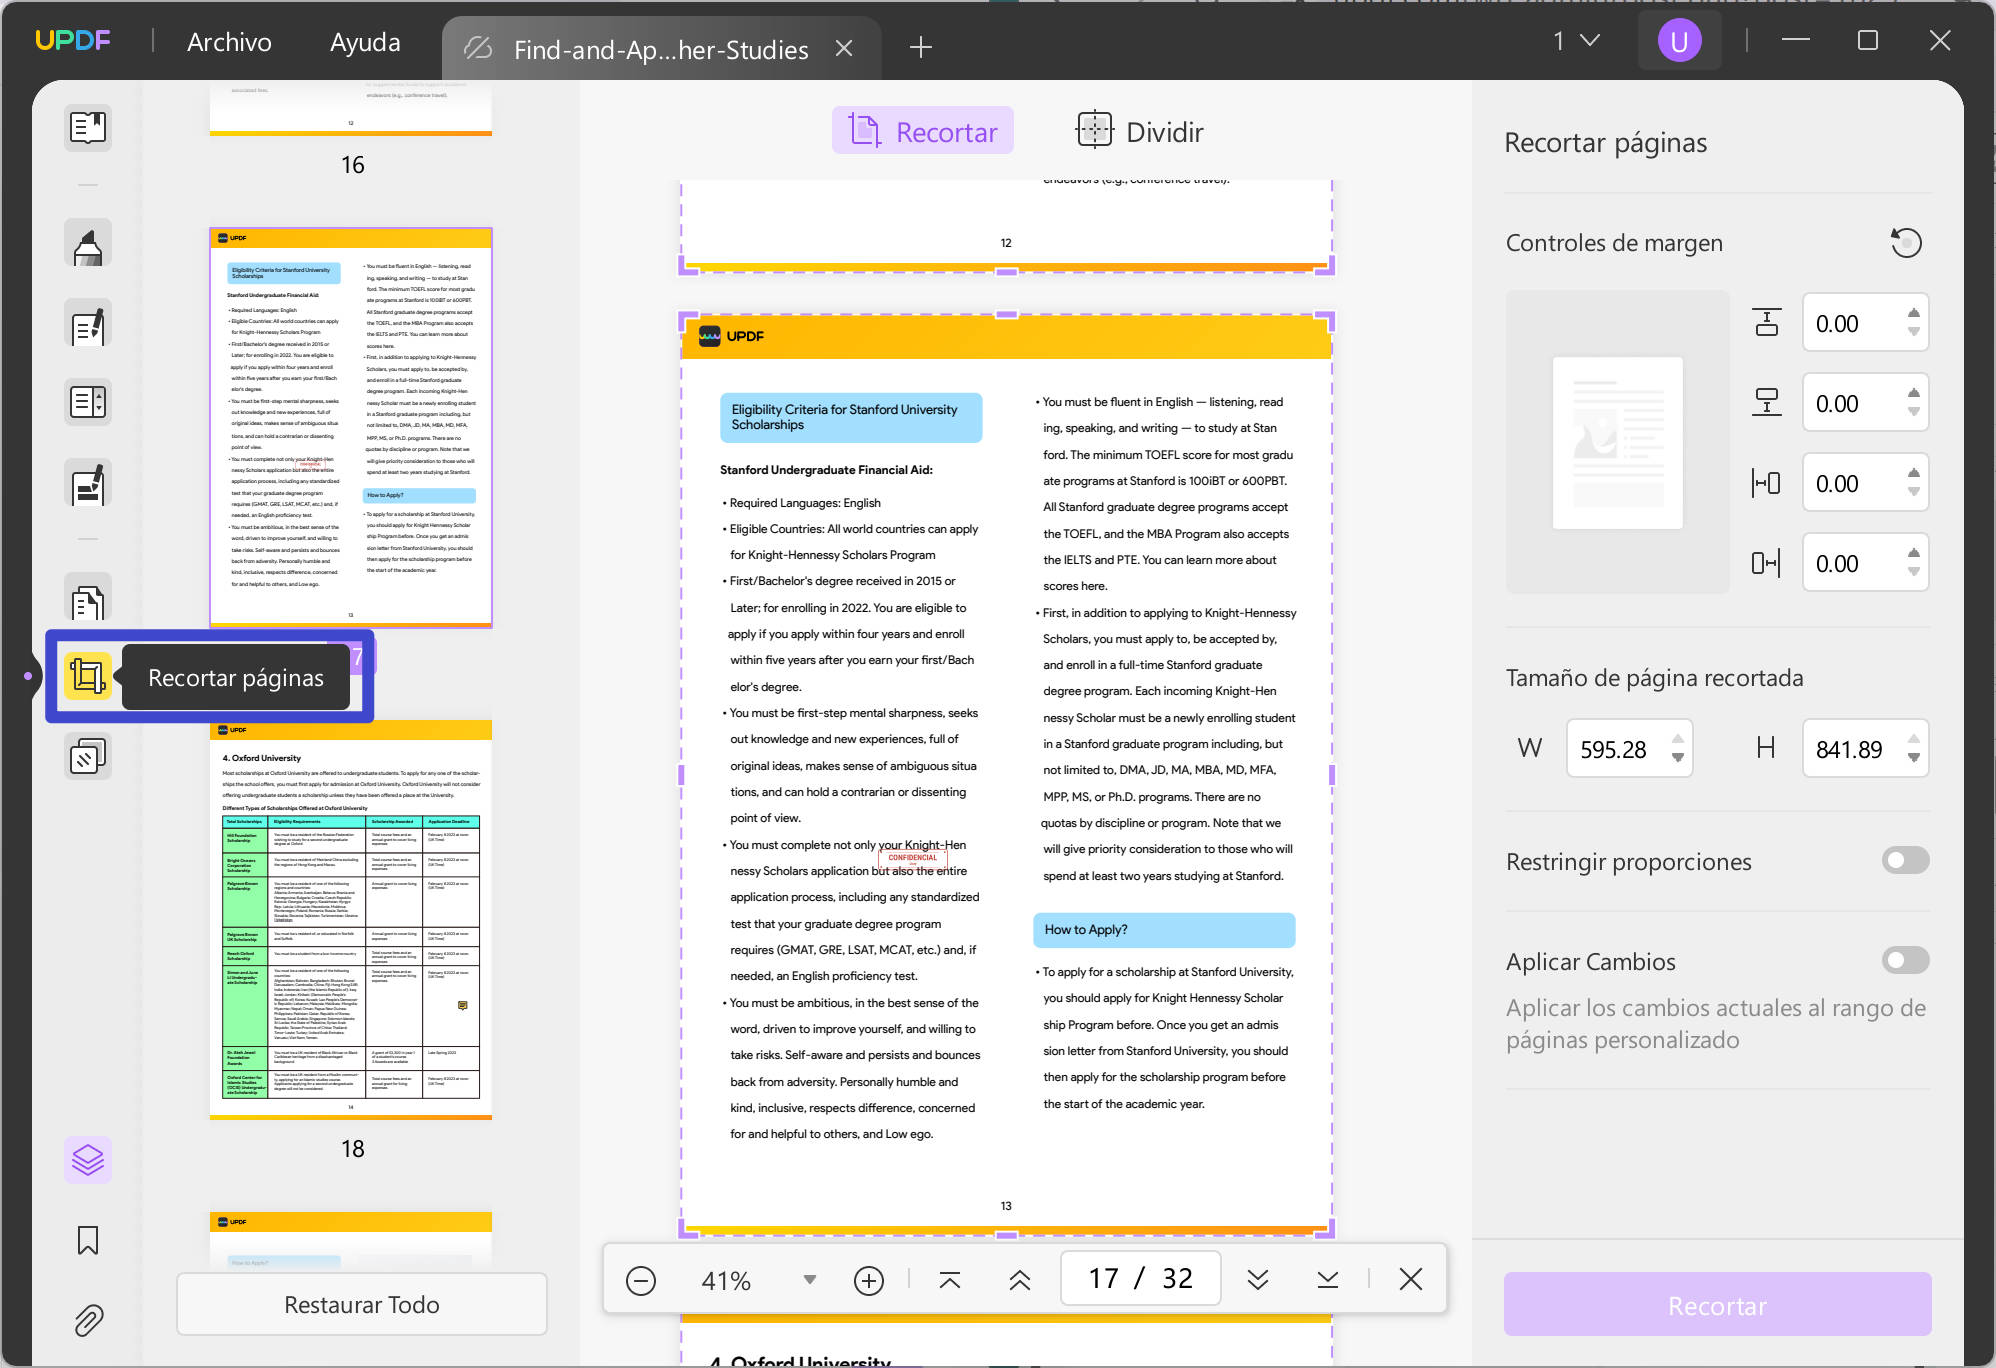The height and width of the screenshot is (1368, 1996).
Task: Open the watermark and background tool
Action: (x=88, y=757)
